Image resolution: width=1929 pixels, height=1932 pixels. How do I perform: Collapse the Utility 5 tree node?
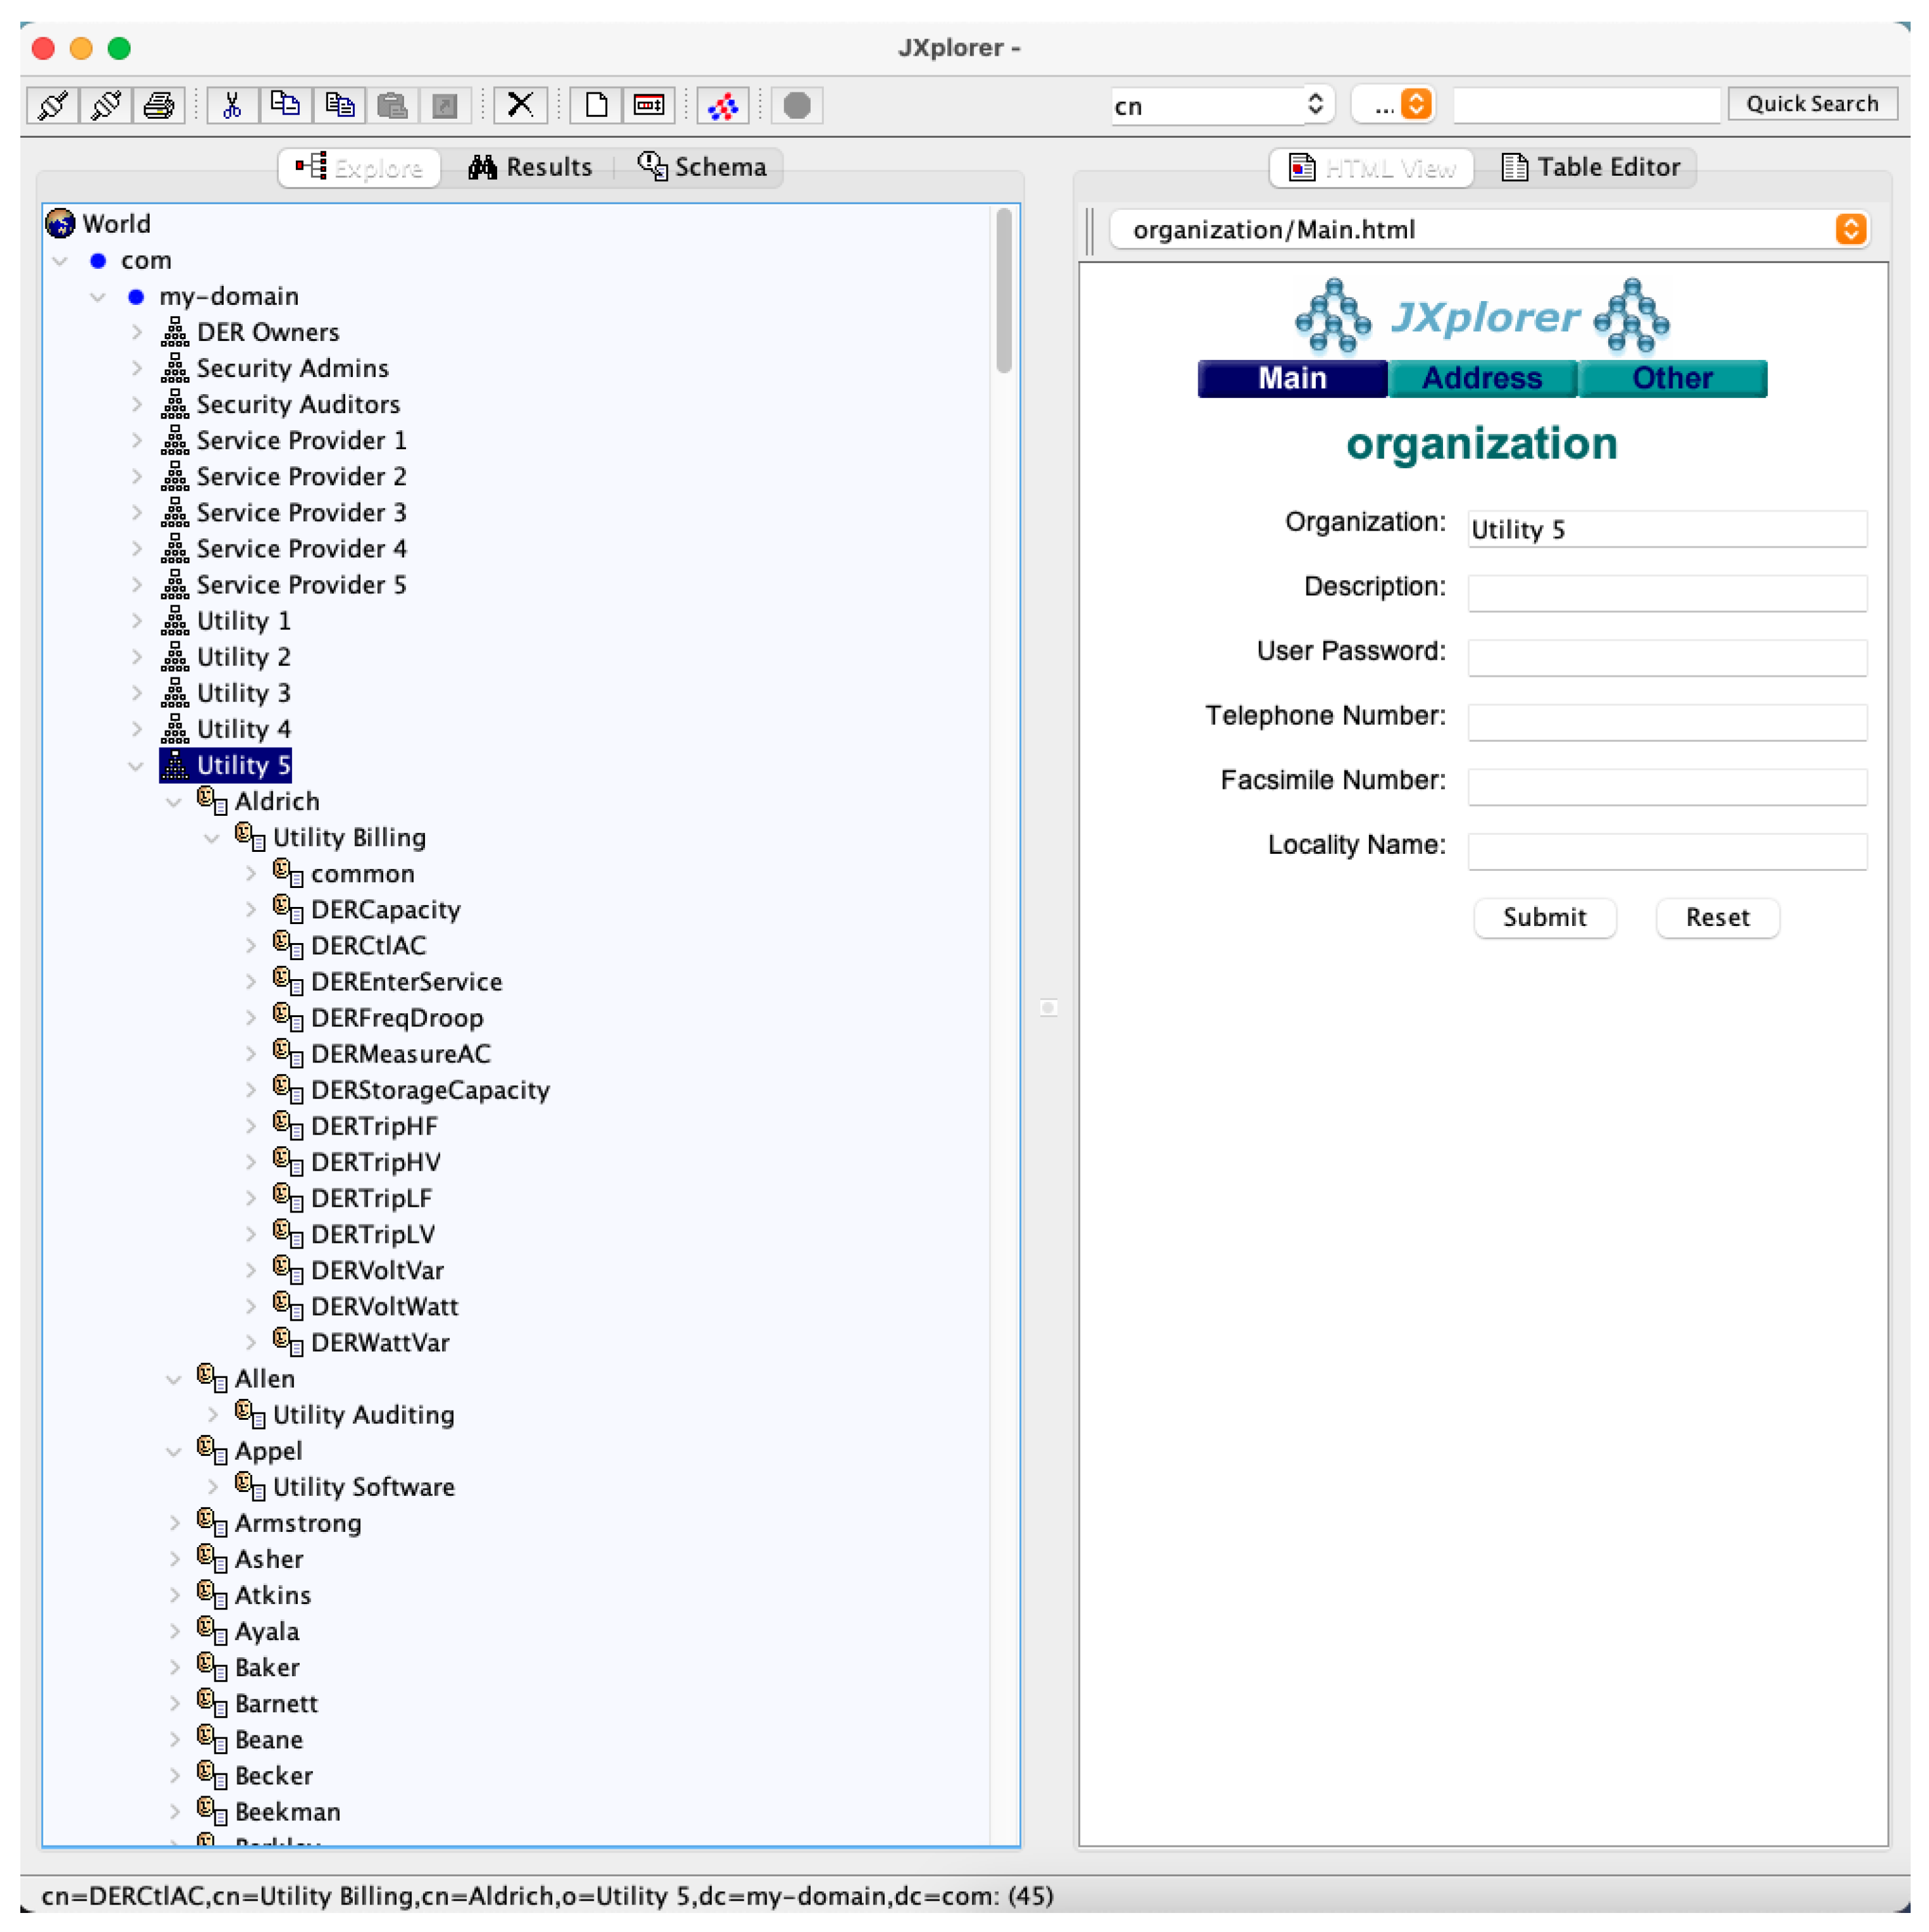click(x=136, y=766)
